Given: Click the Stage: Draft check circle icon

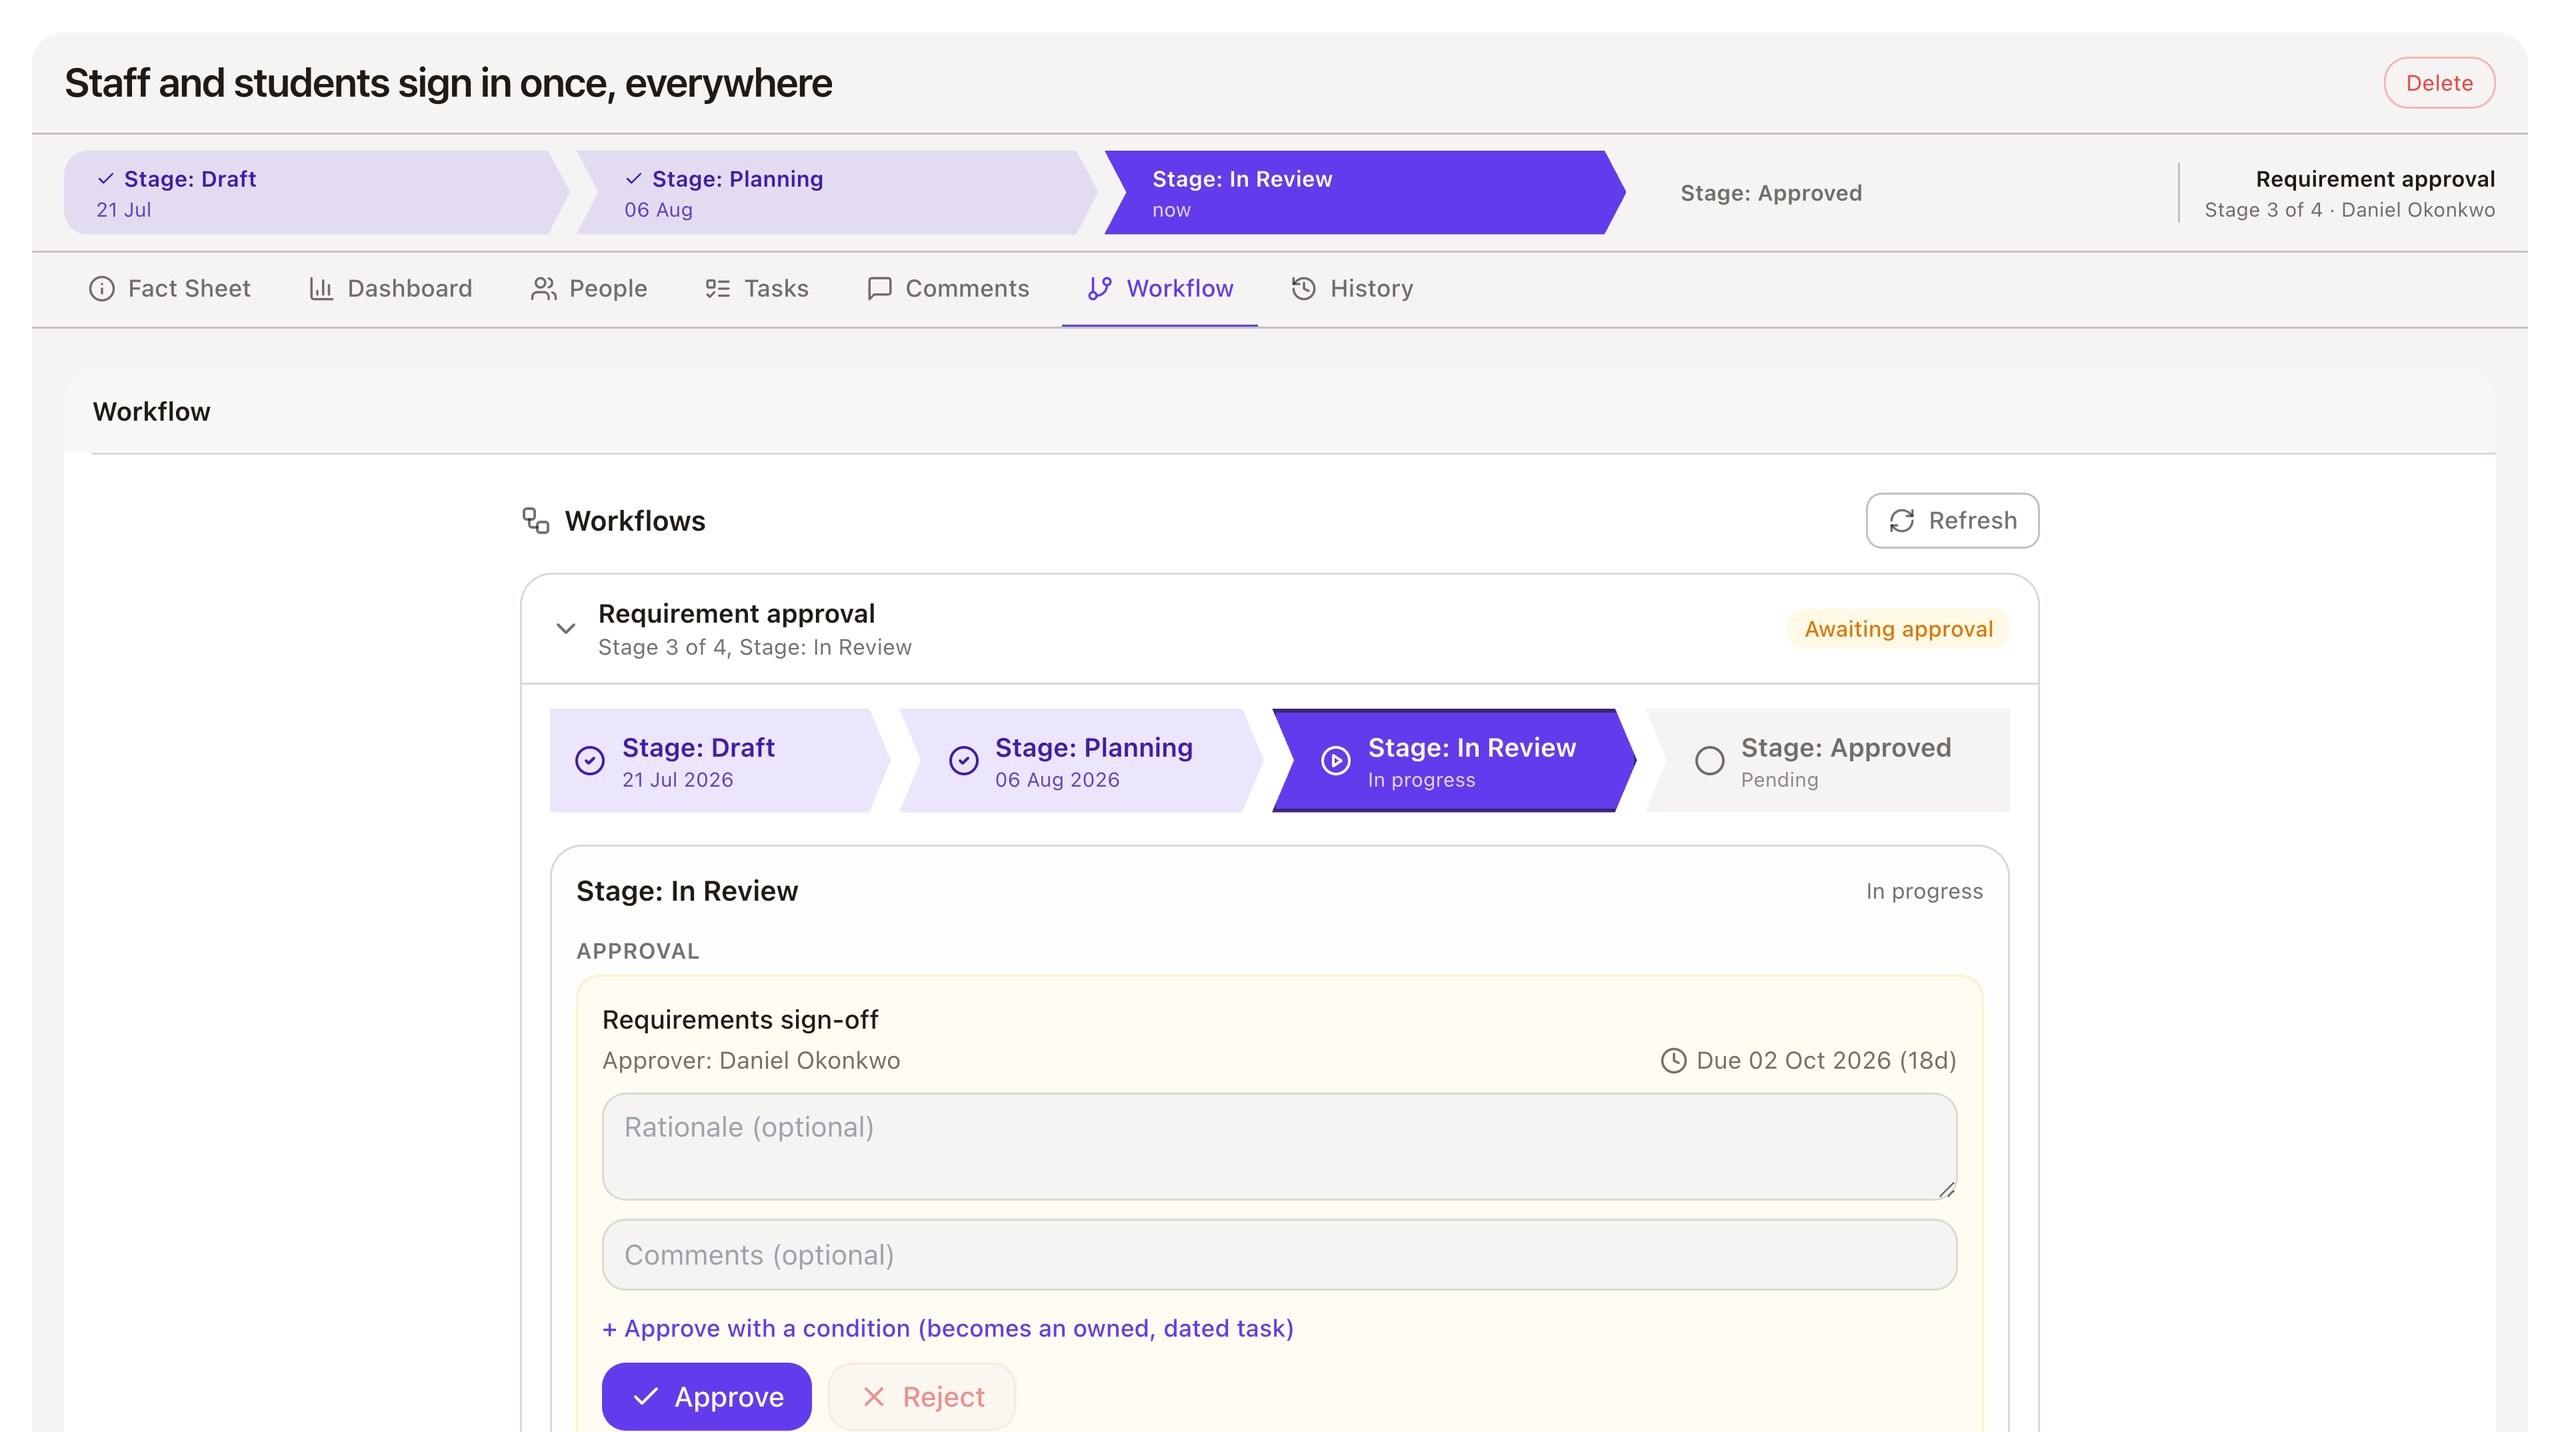Looking at the screenshot, I should point(590,761).
